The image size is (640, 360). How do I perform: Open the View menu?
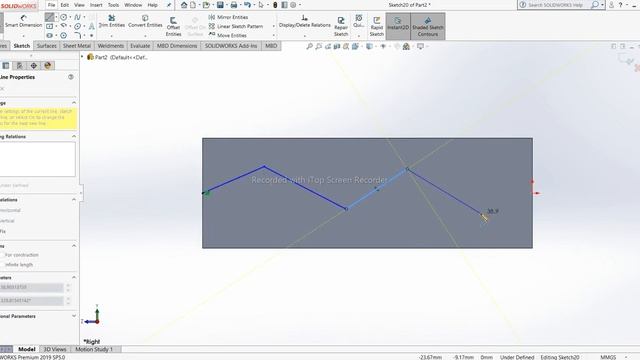(79, 5)
